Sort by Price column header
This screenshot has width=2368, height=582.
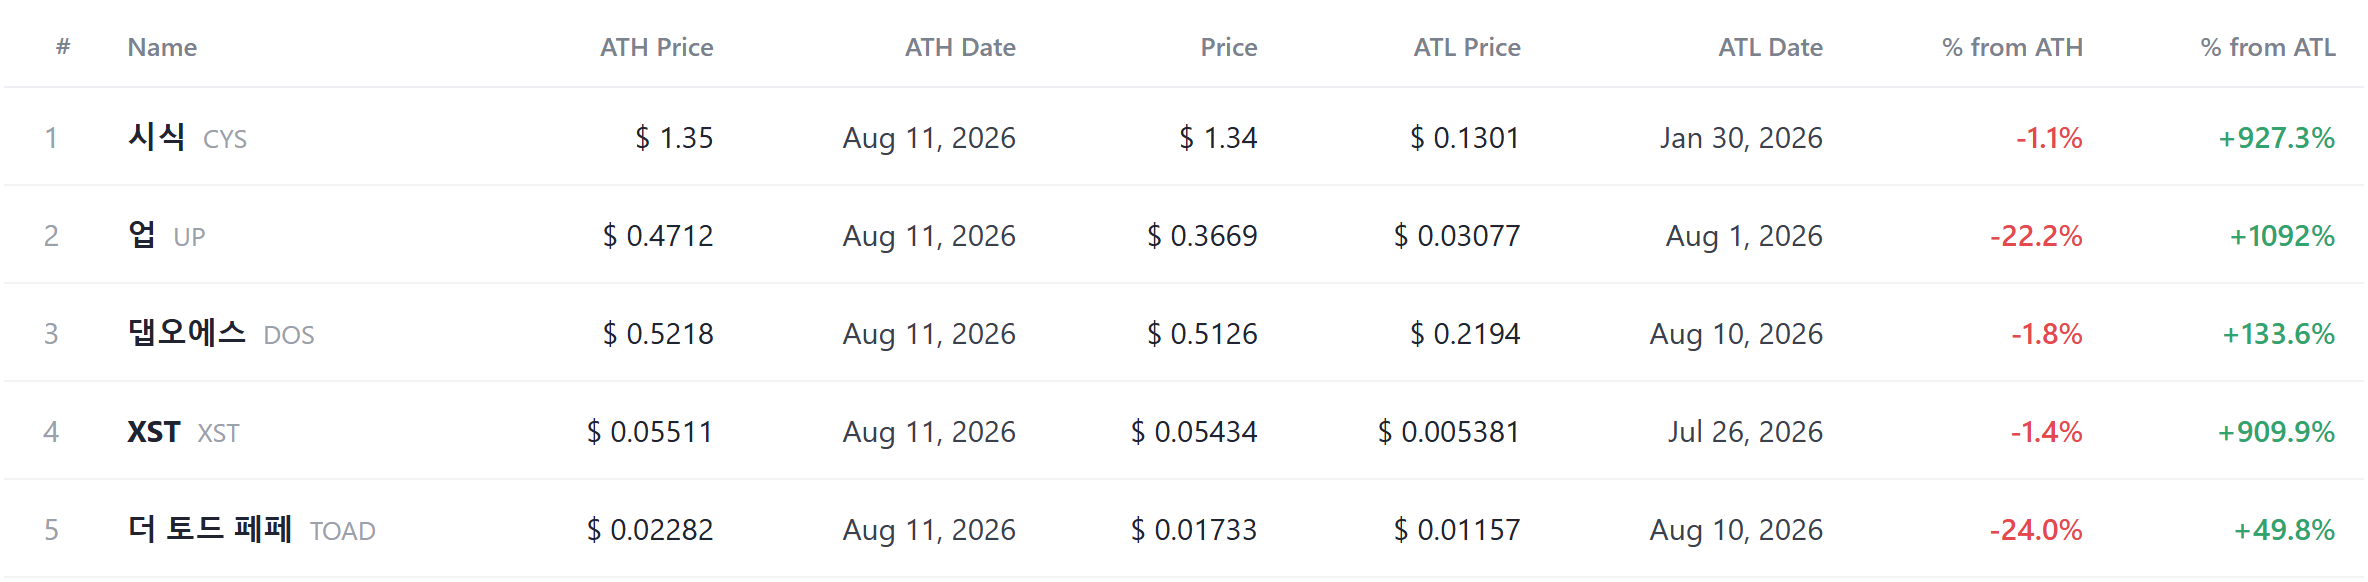coord(1229,47)
